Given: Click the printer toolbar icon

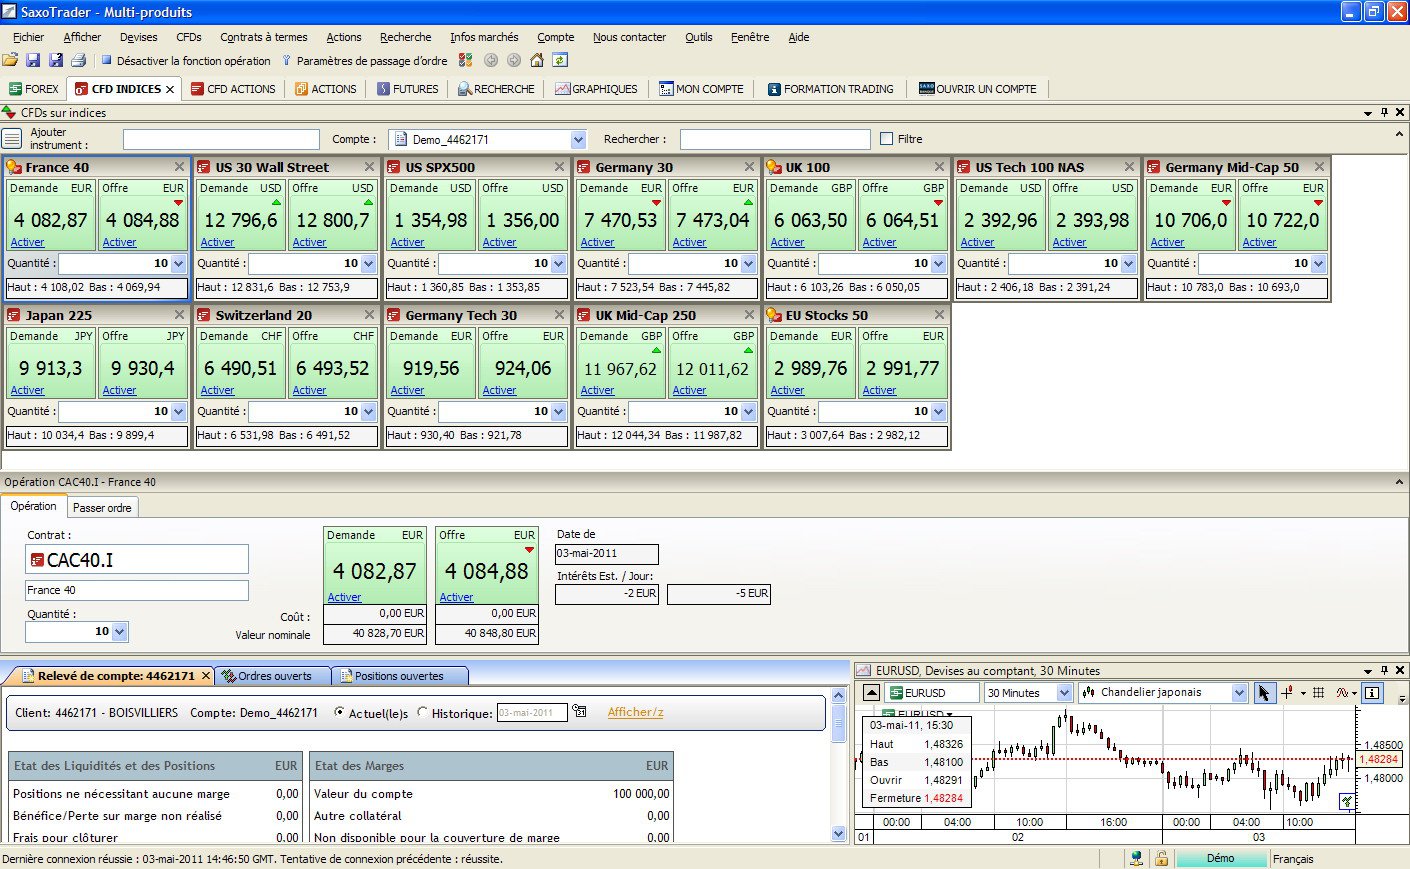Looking at the screenshot, I should pyautogui.click(x=79, y=61).
